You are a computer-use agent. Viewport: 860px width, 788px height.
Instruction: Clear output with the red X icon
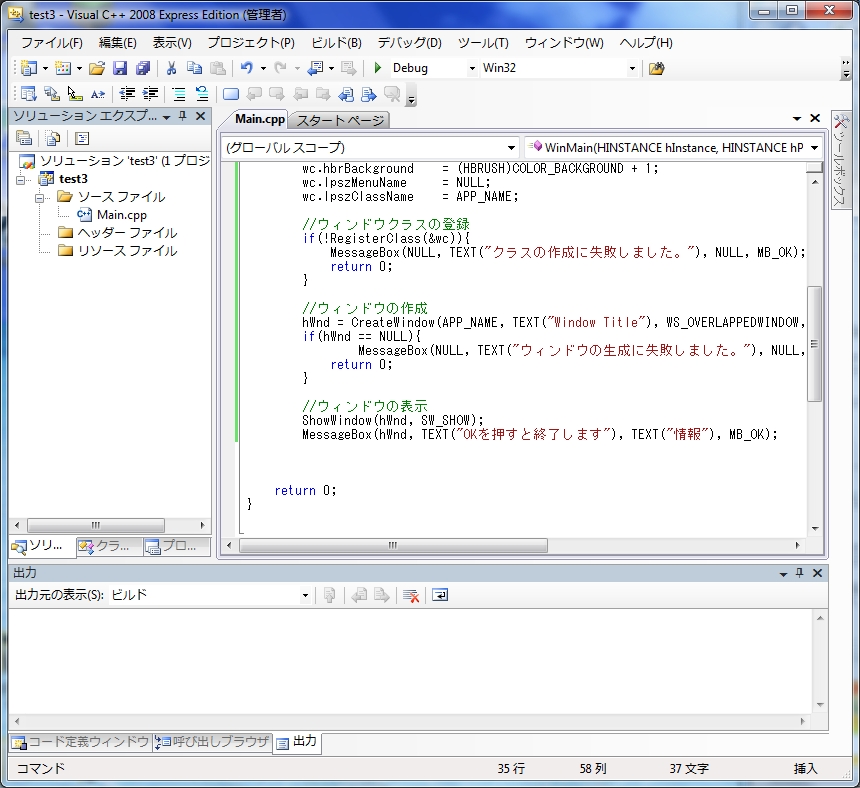tap(410, 595)
